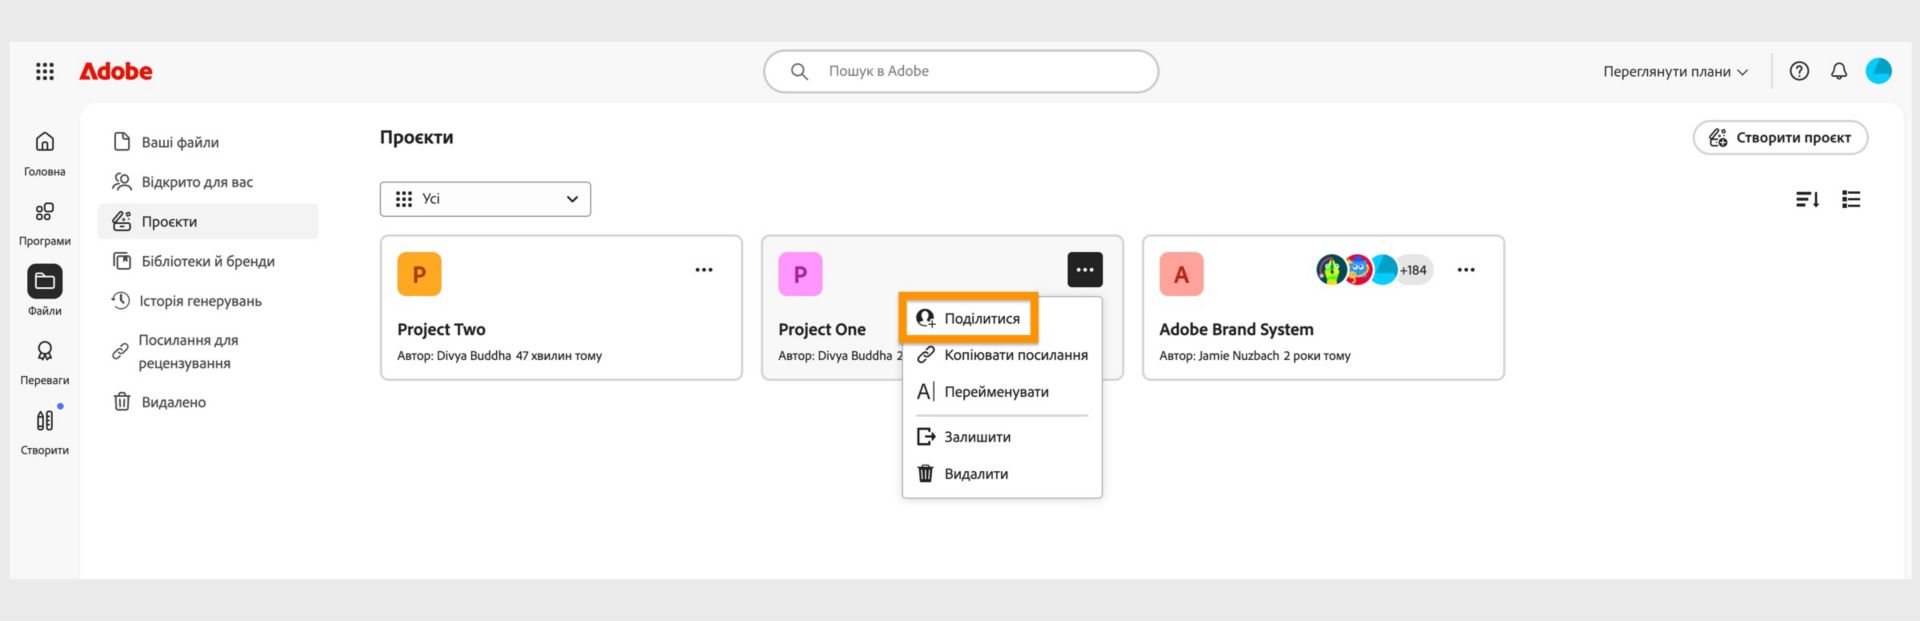Open Історія генерувань section
The width and height of the screenshot is (1920, 621).
[x=208, y=301]
